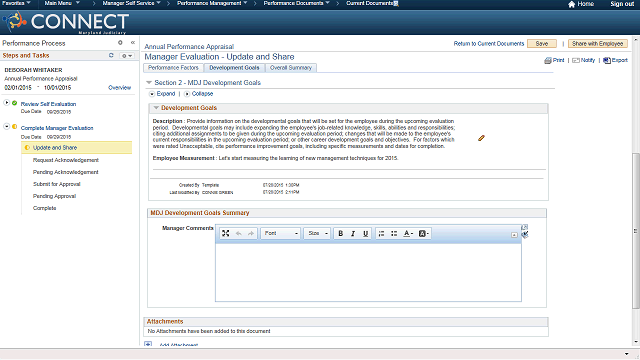Select the Complete step

point(44,208)
